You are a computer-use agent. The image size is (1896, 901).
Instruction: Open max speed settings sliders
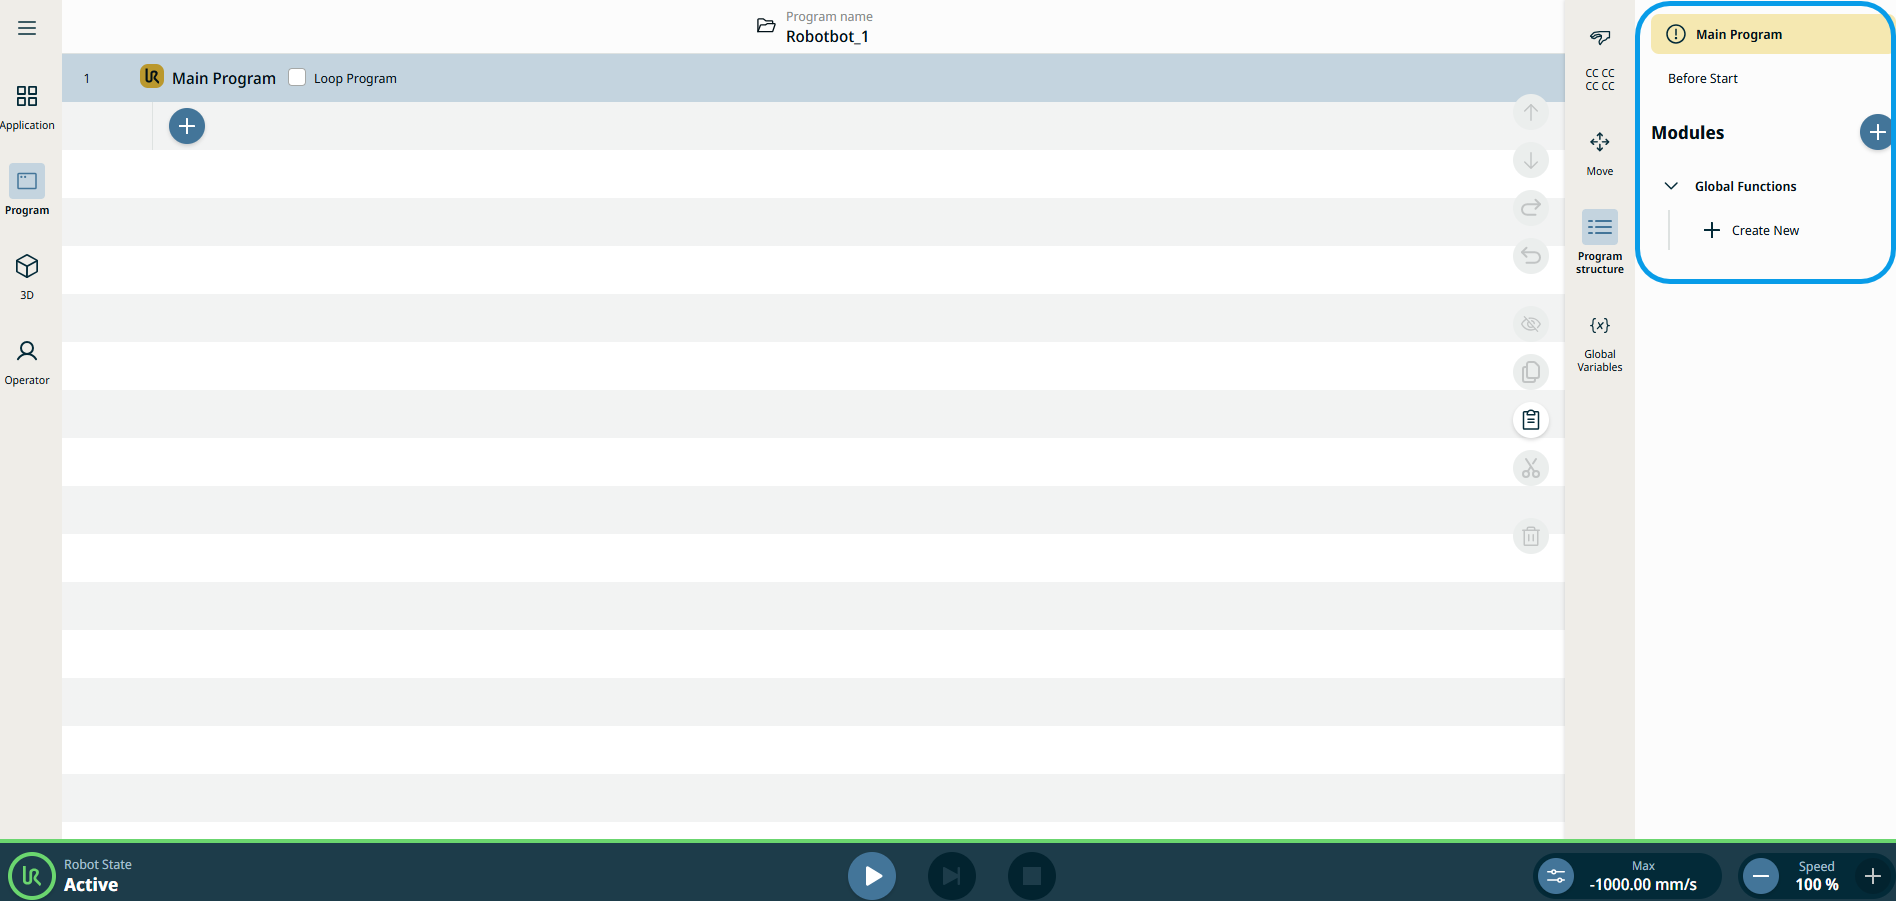pyautogui.click(x=1556, y=877)
